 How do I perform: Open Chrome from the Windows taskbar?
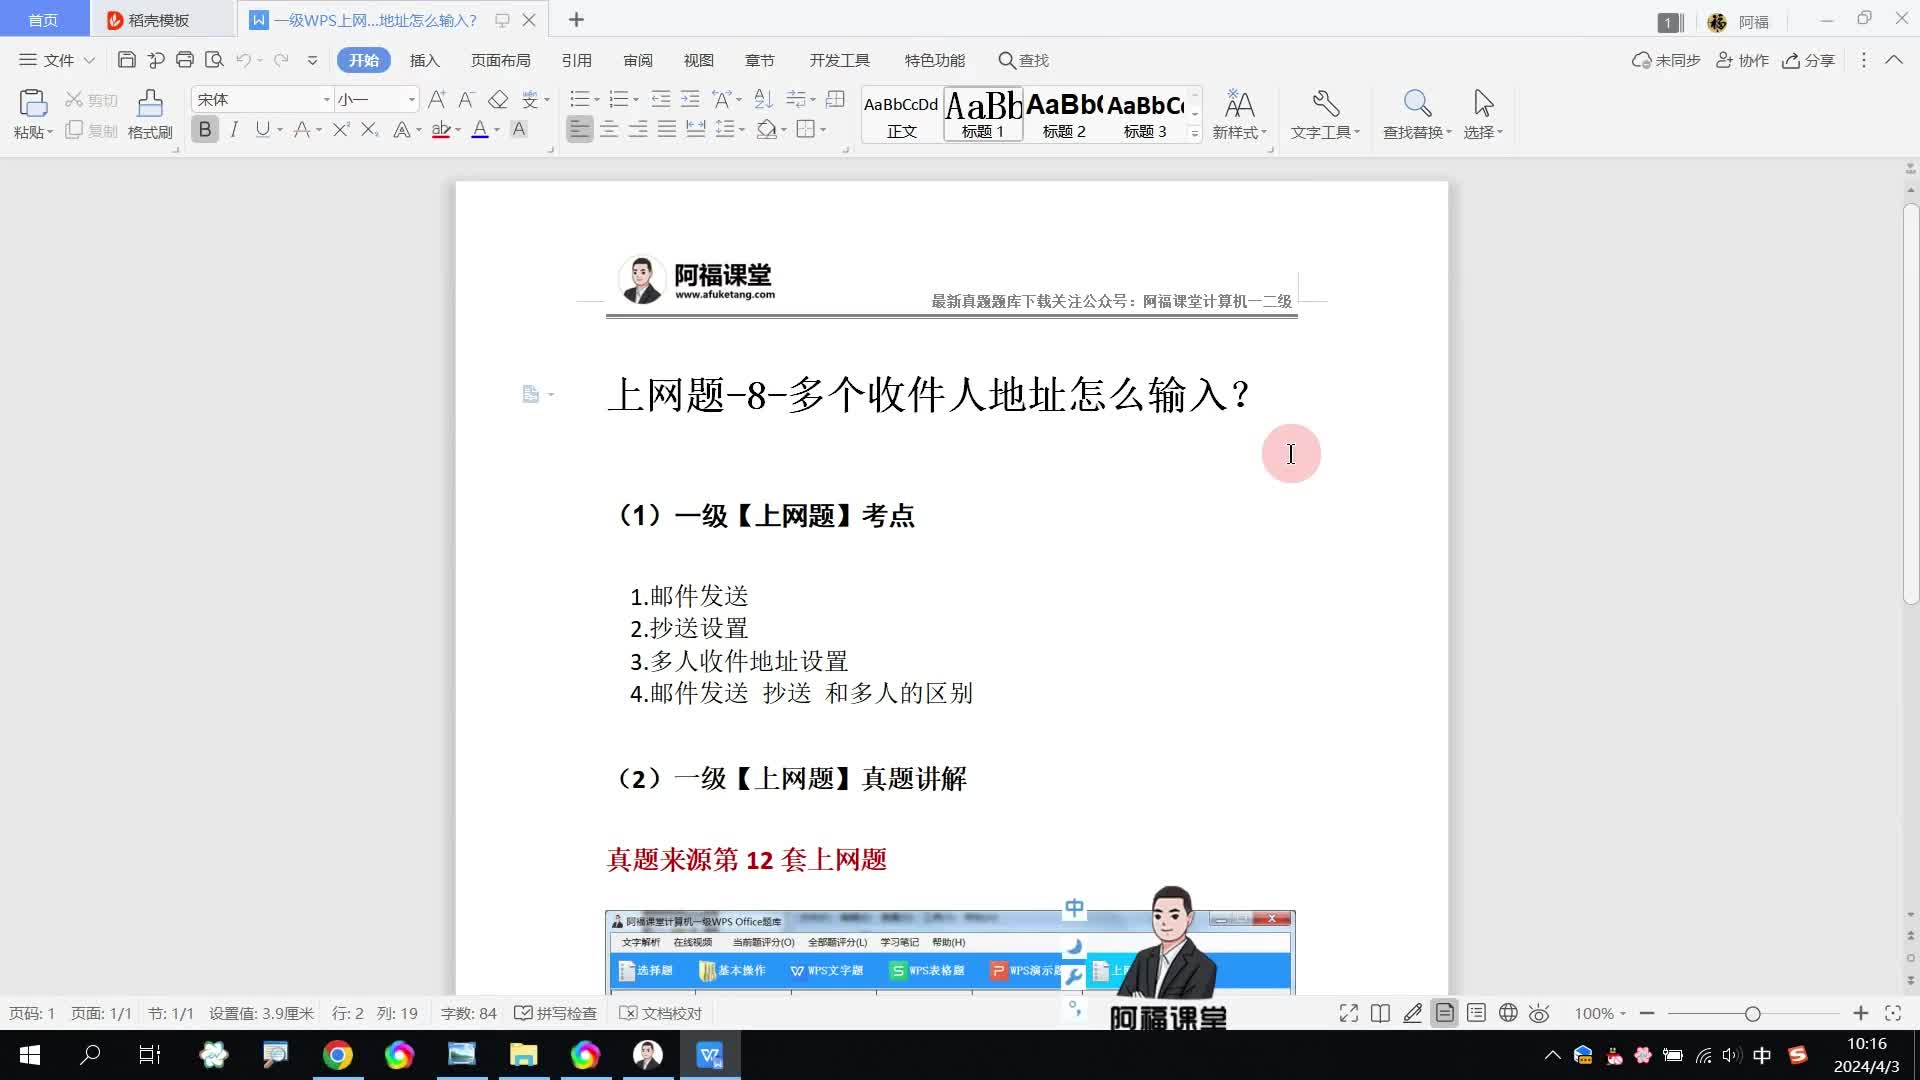(337, 1054)
